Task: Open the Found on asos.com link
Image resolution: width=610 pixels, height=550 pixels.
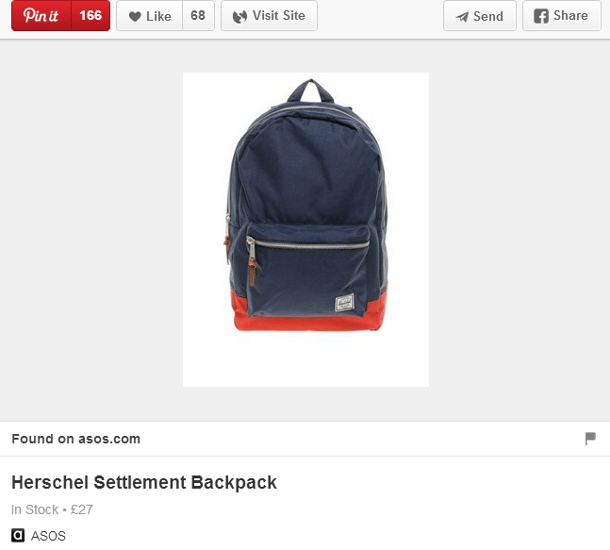Action: pos(76,439)
